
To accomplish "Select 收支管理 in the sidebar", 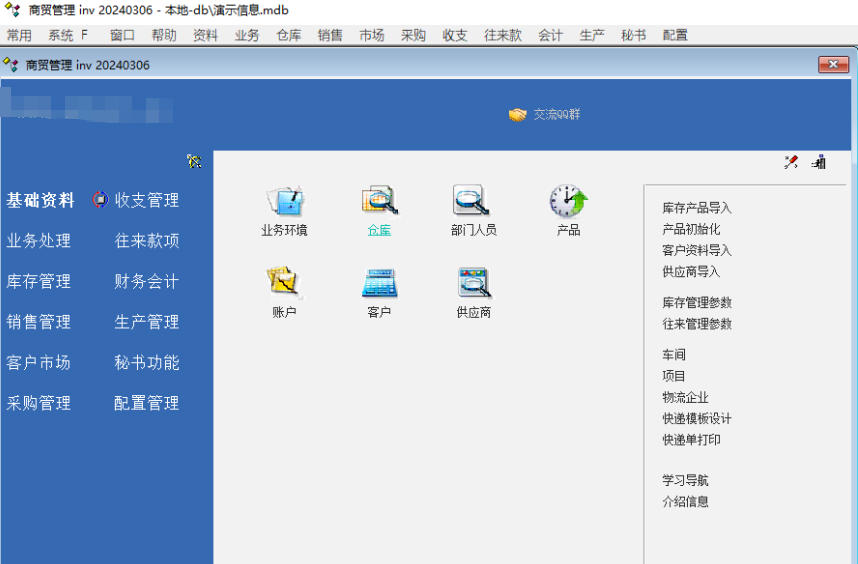I will pyautogui.click(x=146, y=201).
